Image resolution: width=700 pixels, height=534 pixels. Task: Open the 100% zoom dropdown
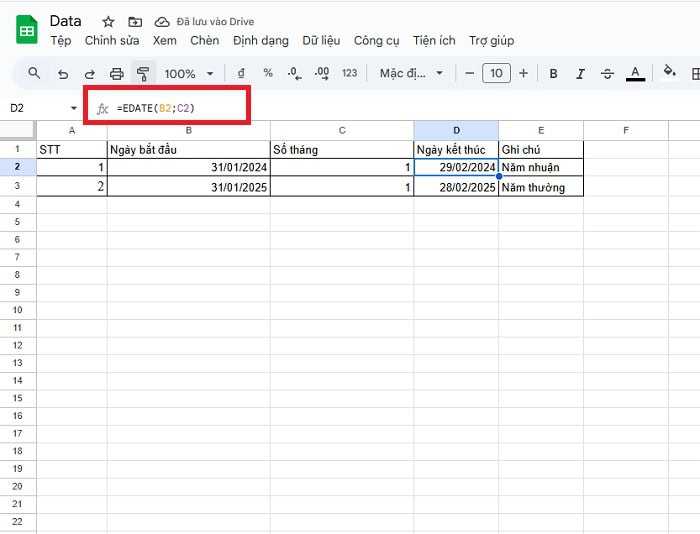[x=188, y=73]
